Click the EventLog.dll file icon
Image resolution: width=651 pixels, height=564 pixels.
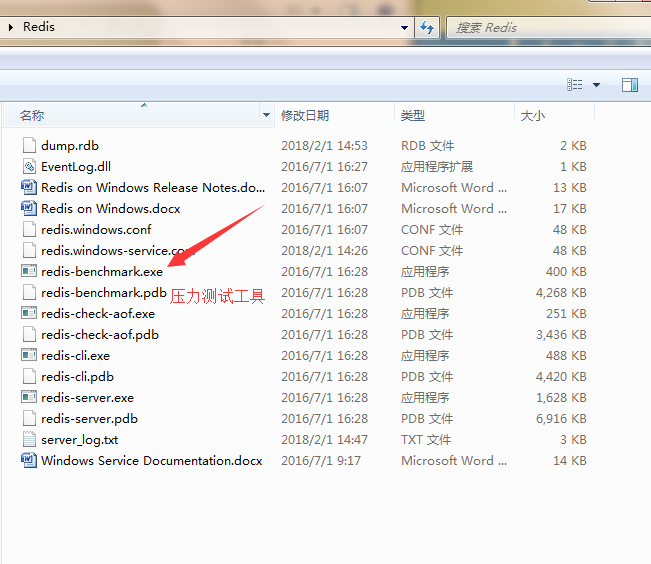[x=29, y=167]
